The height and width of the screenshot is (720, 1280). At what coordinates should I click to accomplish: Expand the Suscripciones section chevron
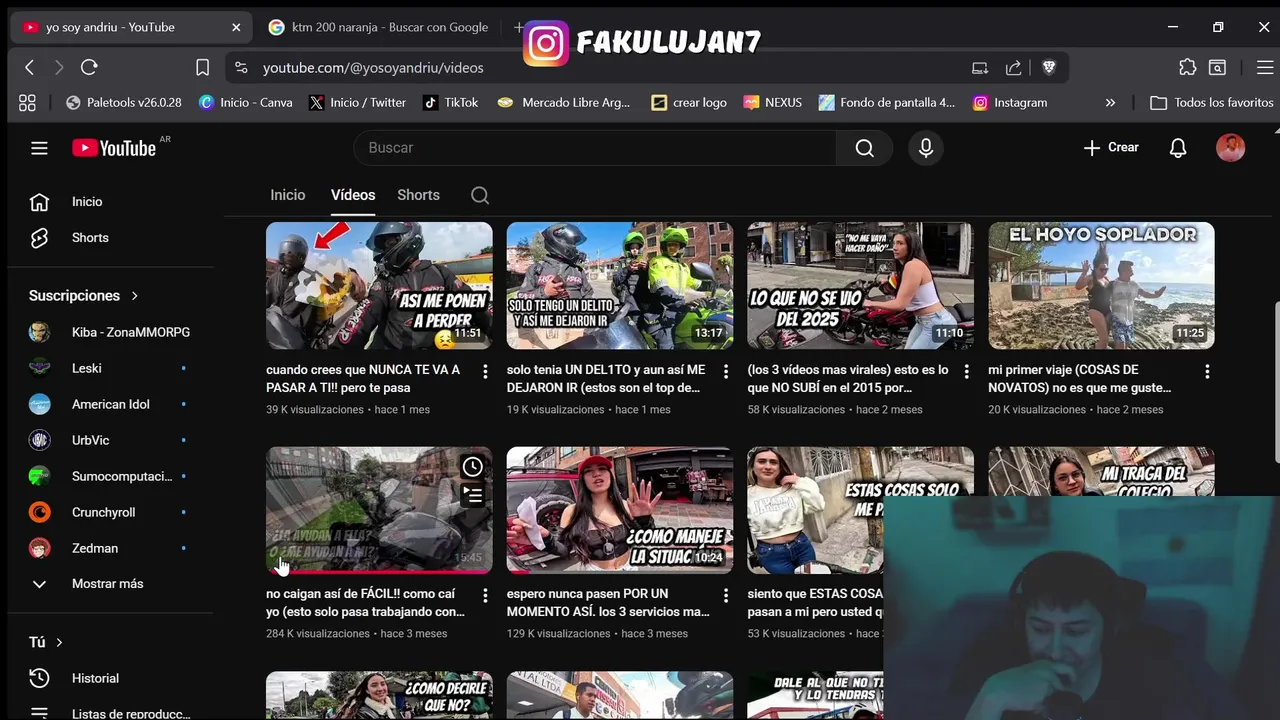coord(135,296)
